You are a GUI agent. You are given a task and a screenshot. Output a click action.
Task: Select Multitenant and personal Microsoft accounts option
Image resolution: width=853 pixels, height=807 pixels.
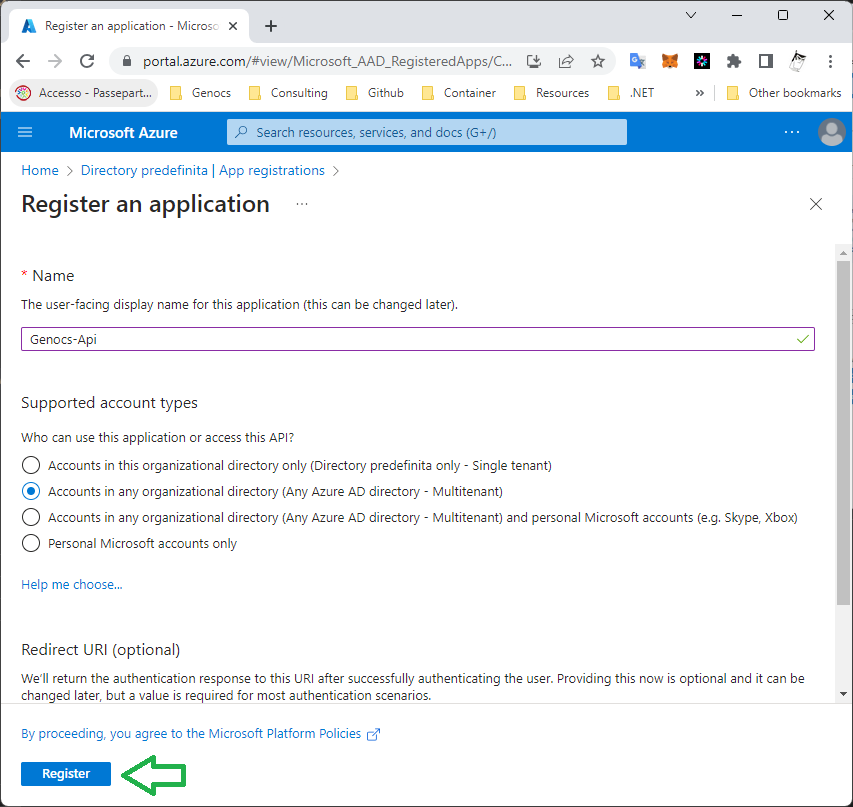pyautogui.click(x=31, y=517)
